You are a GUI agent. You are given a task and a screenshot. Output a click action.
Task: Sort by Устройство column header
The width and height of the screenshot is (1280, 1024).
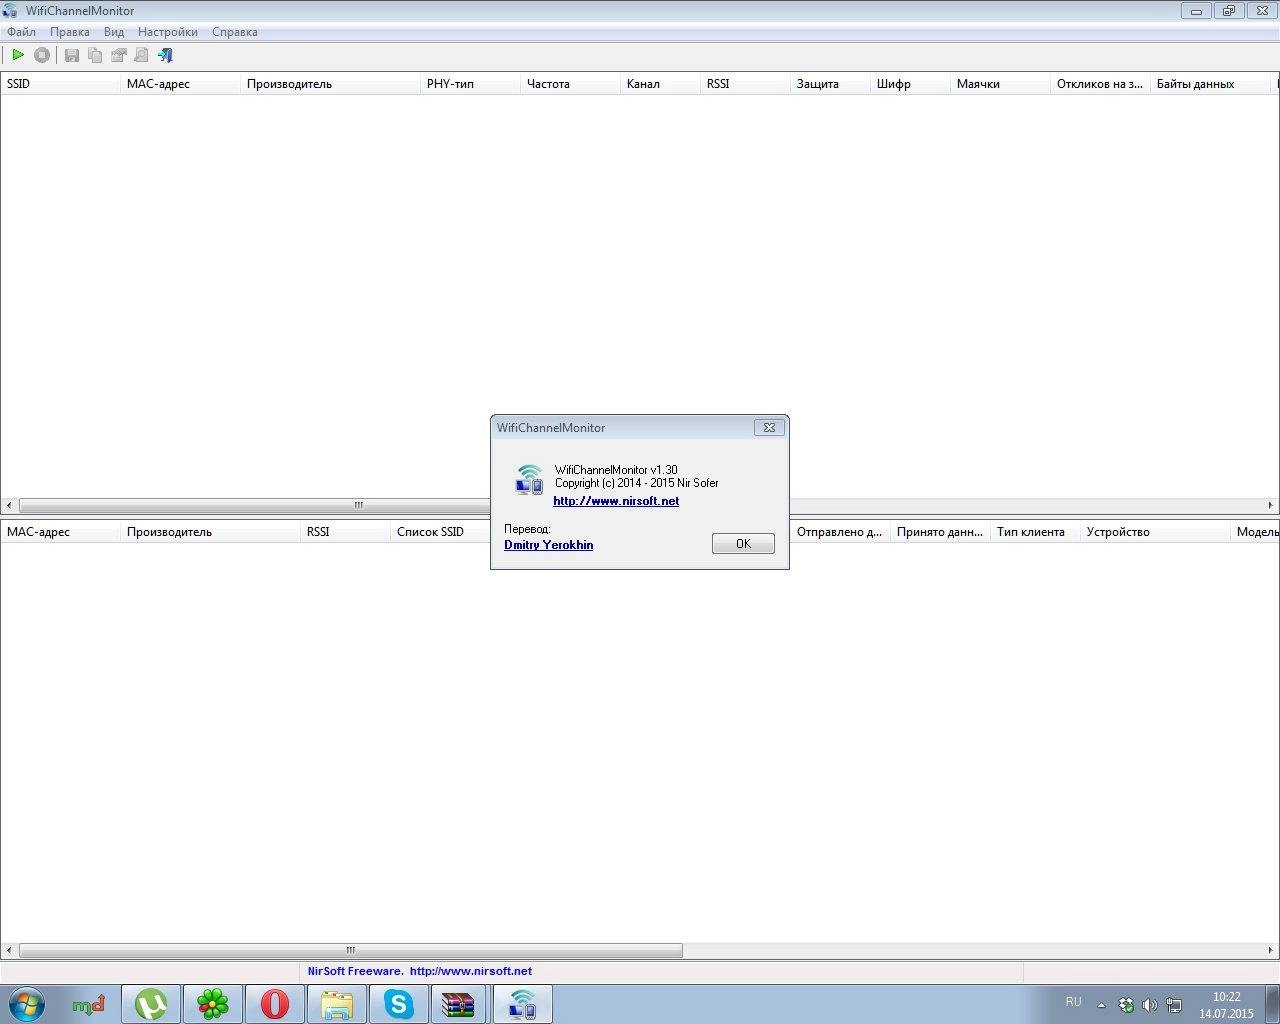coord(1155,532)
